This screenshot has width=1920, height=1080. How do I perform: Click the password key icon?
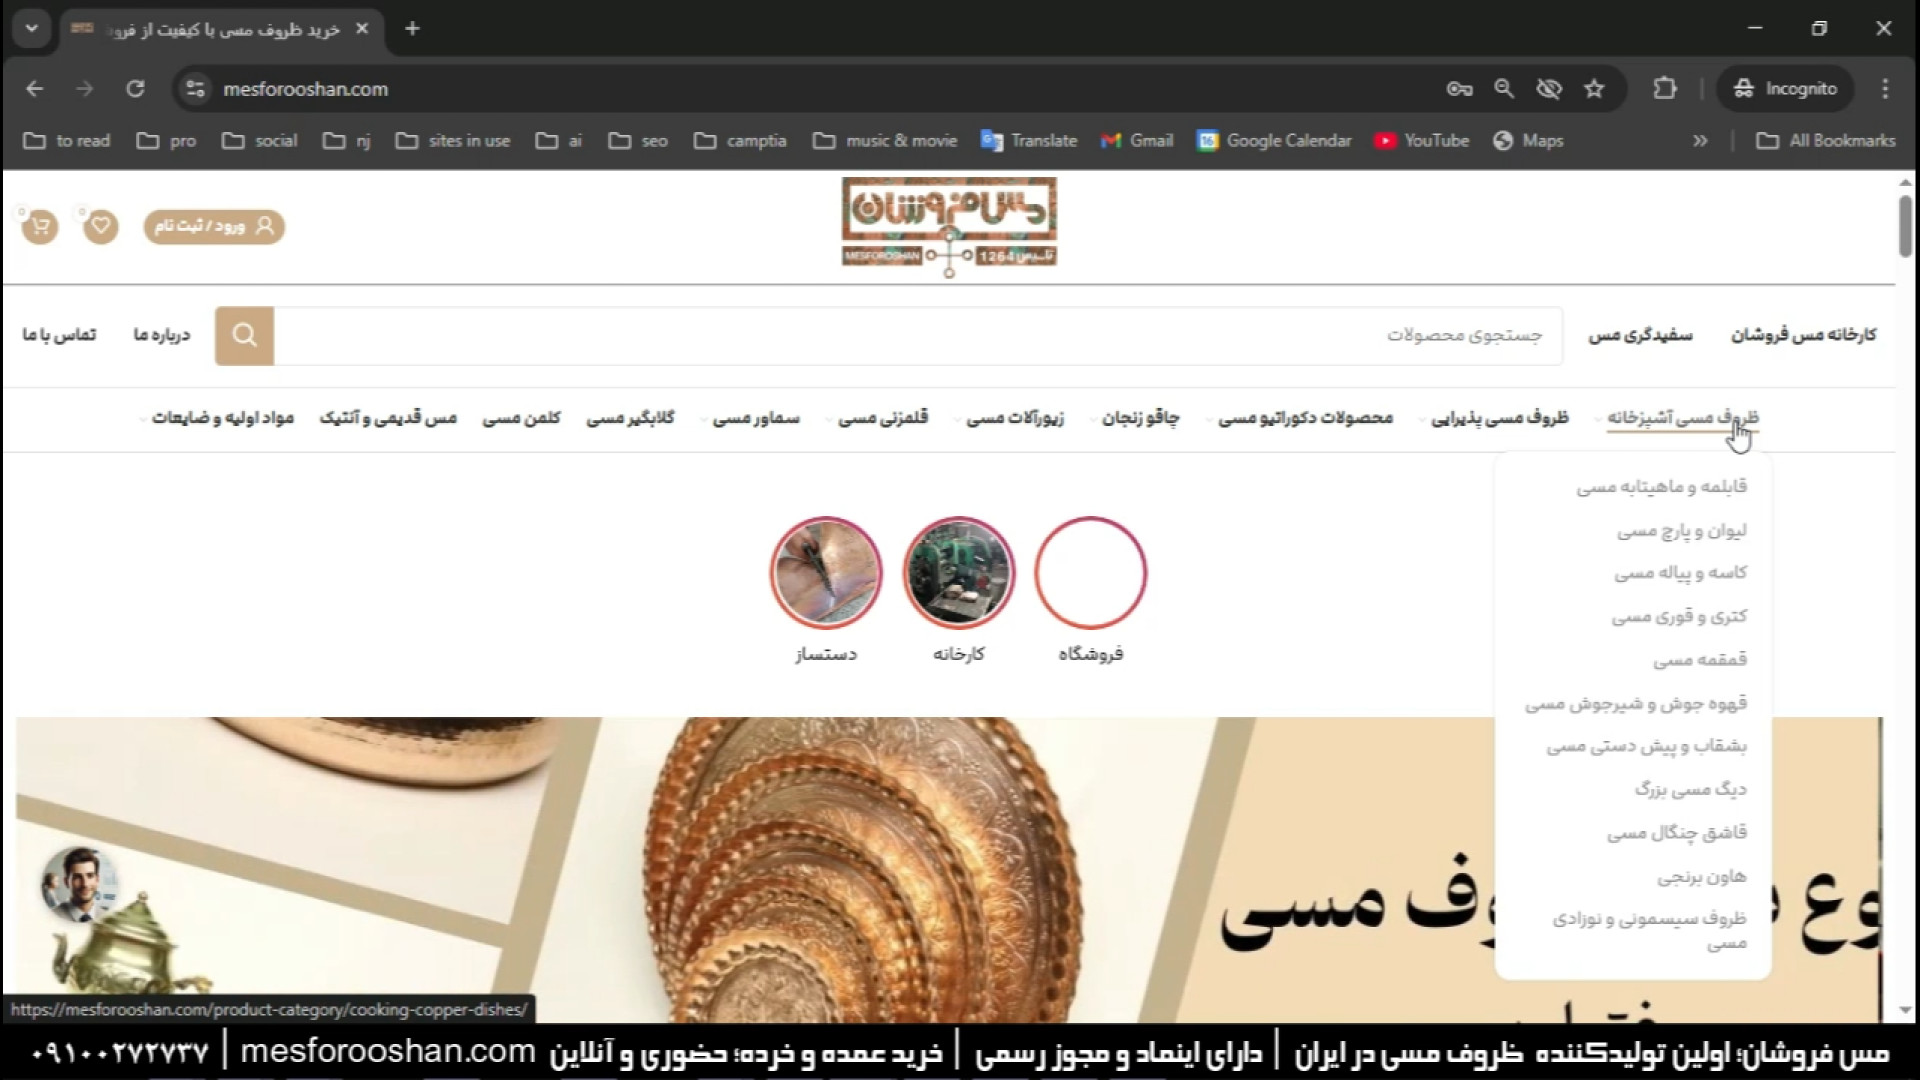[1459, 89]
